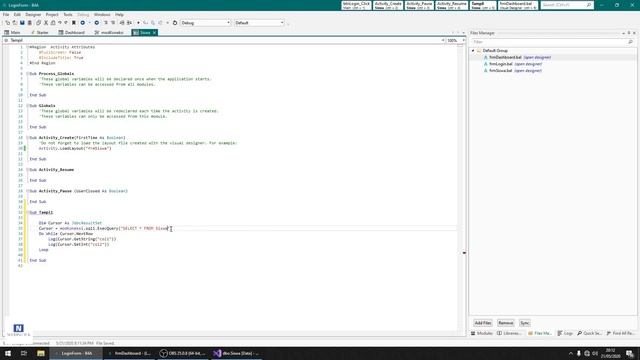Screen dimensions: 640x360
Task: Open designer for frmDashboard.bal
Action: tap(537, 58)
